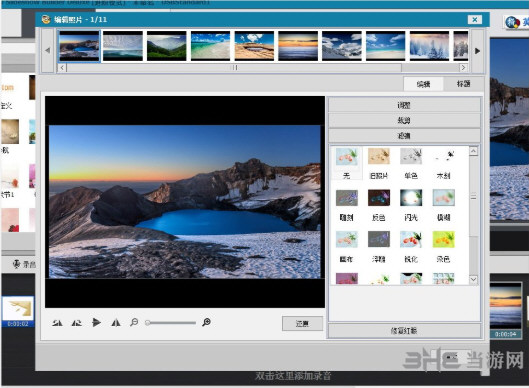Click the filter list's scroll-down arrow
This screenshot has height=388, width=529.
[x=473, y=279]
